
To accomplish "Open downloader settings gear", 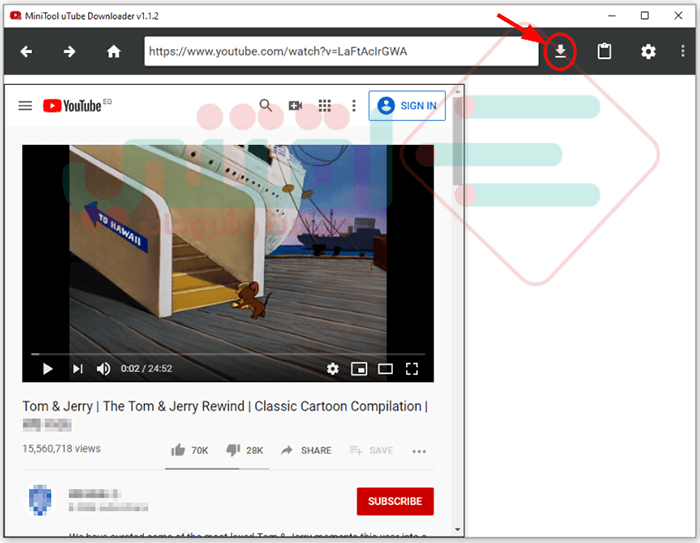I will point(648,52).
